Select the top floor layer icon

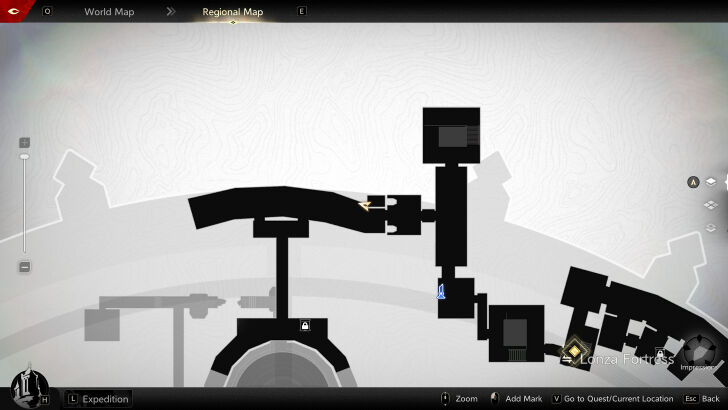tap(711, 182)
